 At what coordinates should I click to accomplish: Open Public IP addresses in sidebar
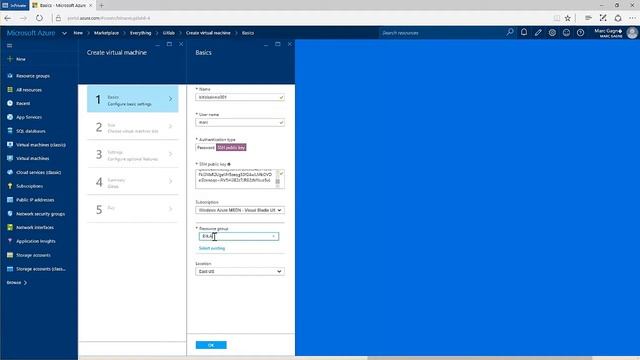click(35, 200)
